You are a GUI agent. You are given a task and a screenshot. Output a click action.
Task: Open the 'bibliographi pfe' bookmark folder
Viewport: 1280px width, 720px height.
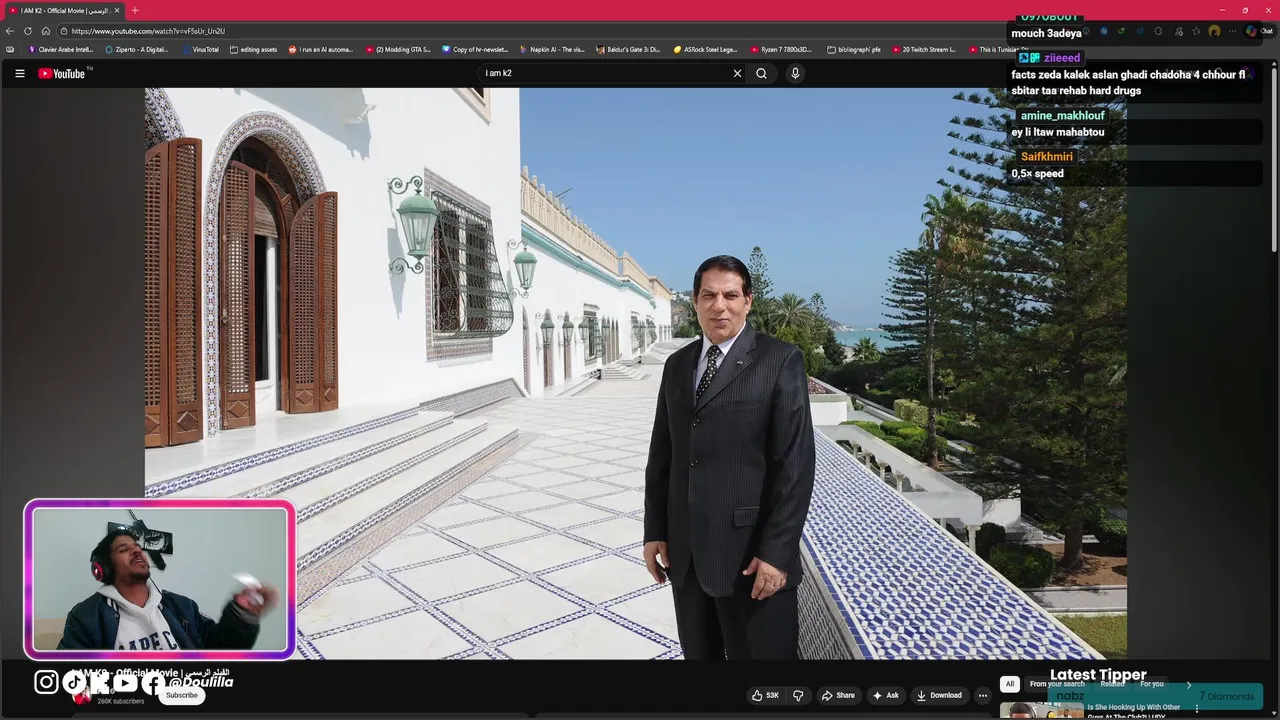click(855, 49)
